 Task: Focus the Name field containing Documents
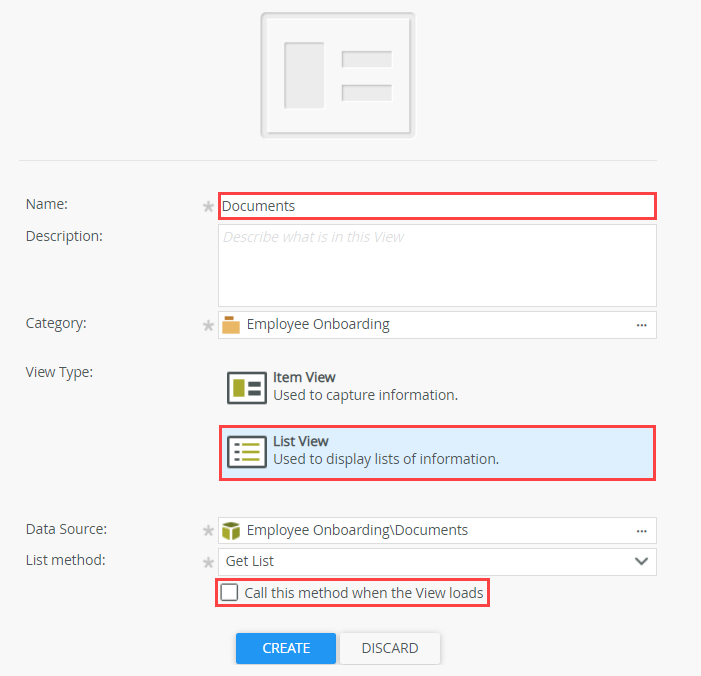point(436,206)
